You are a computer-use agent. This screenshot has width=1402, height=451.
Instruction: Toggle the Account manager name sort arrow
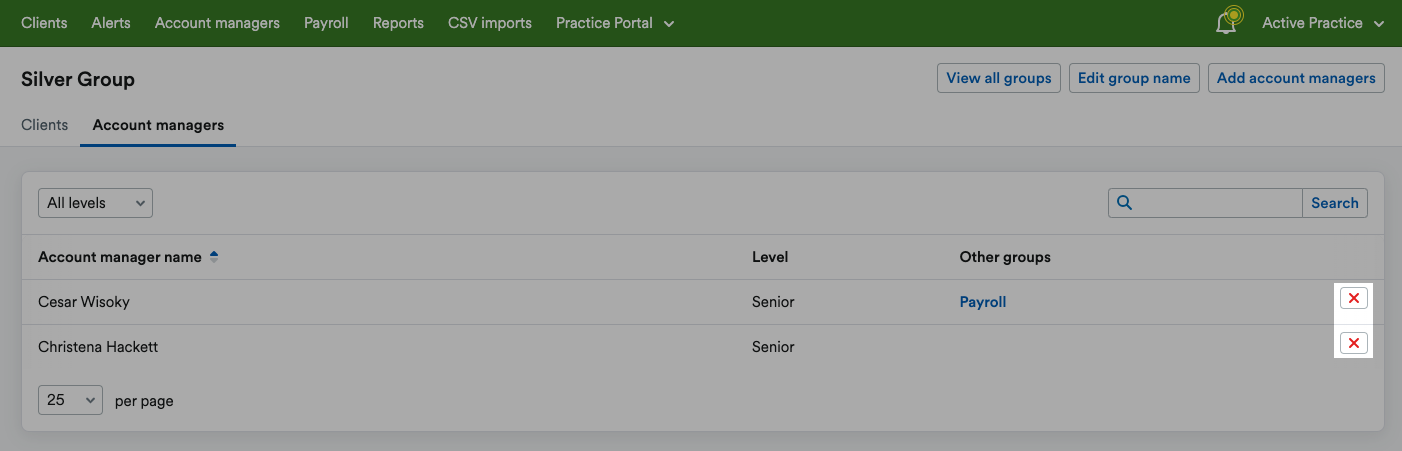point(214,257)
